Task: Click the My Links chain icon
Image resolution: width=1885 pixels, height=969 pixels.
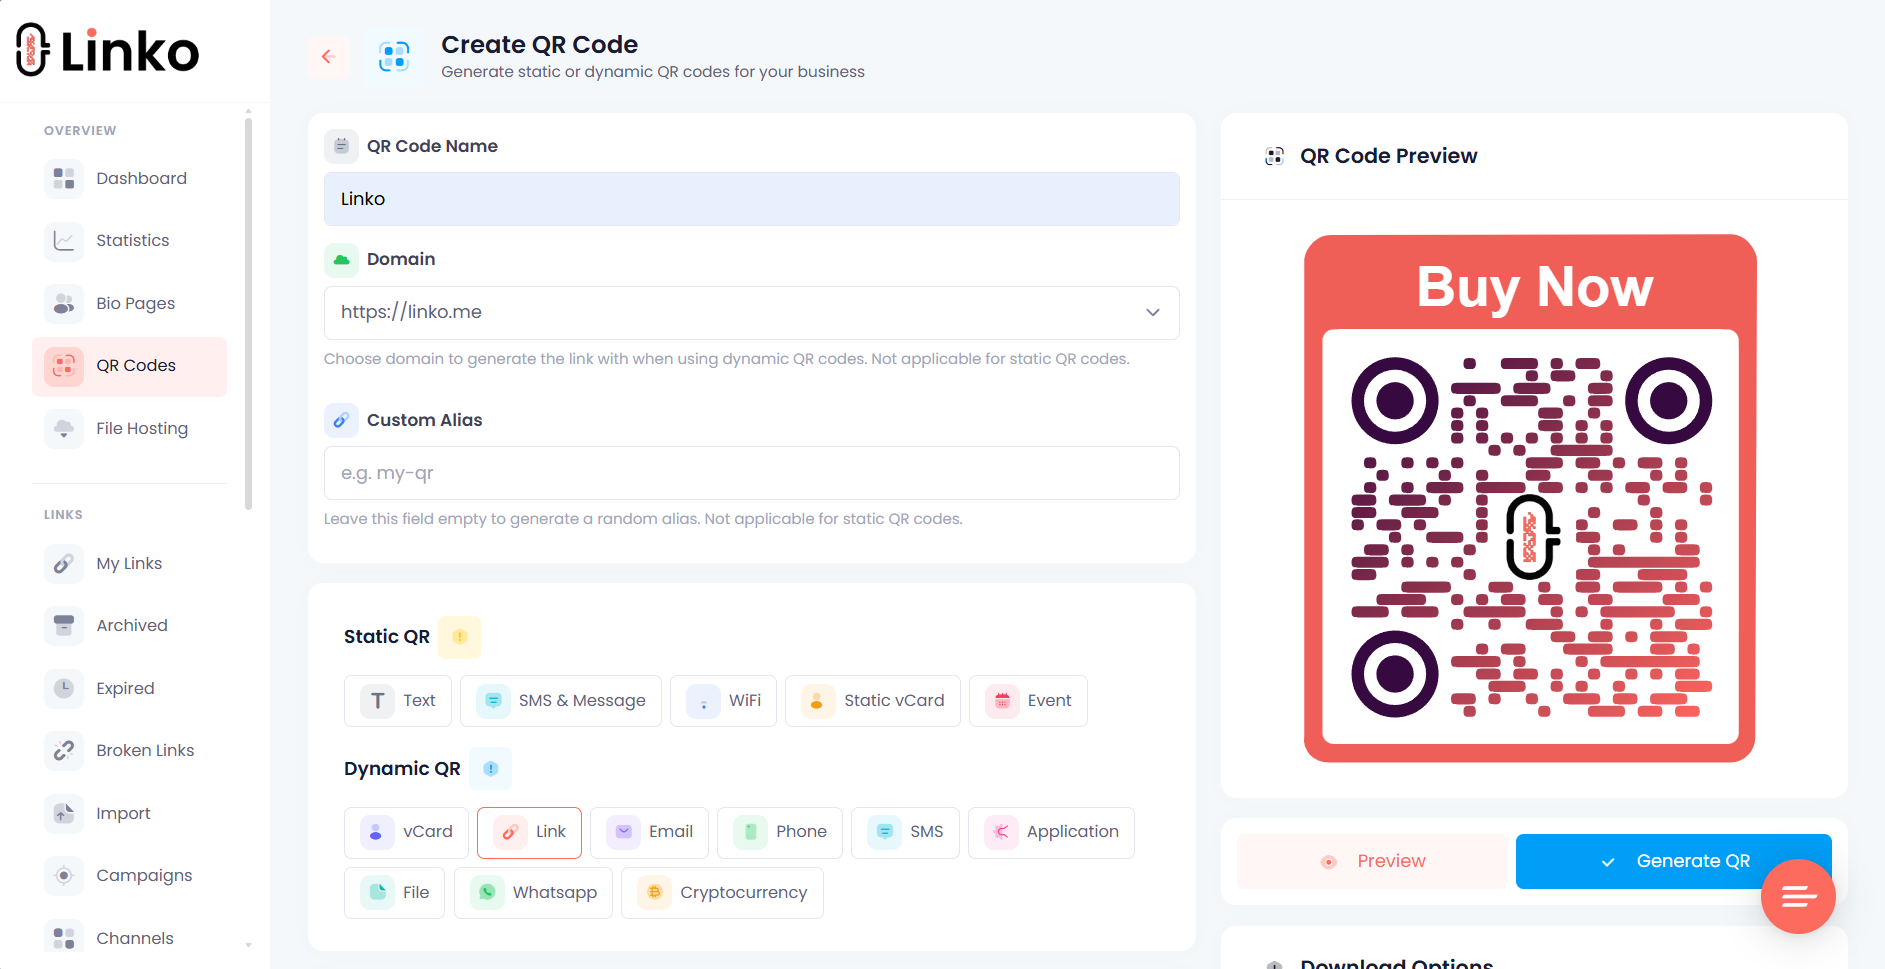Action: coord(64,563)
